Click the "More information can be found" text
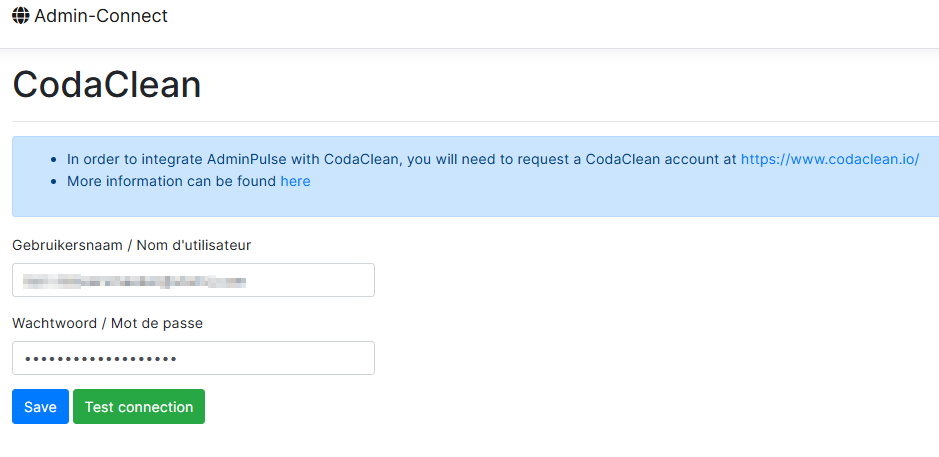 (172, 181)
